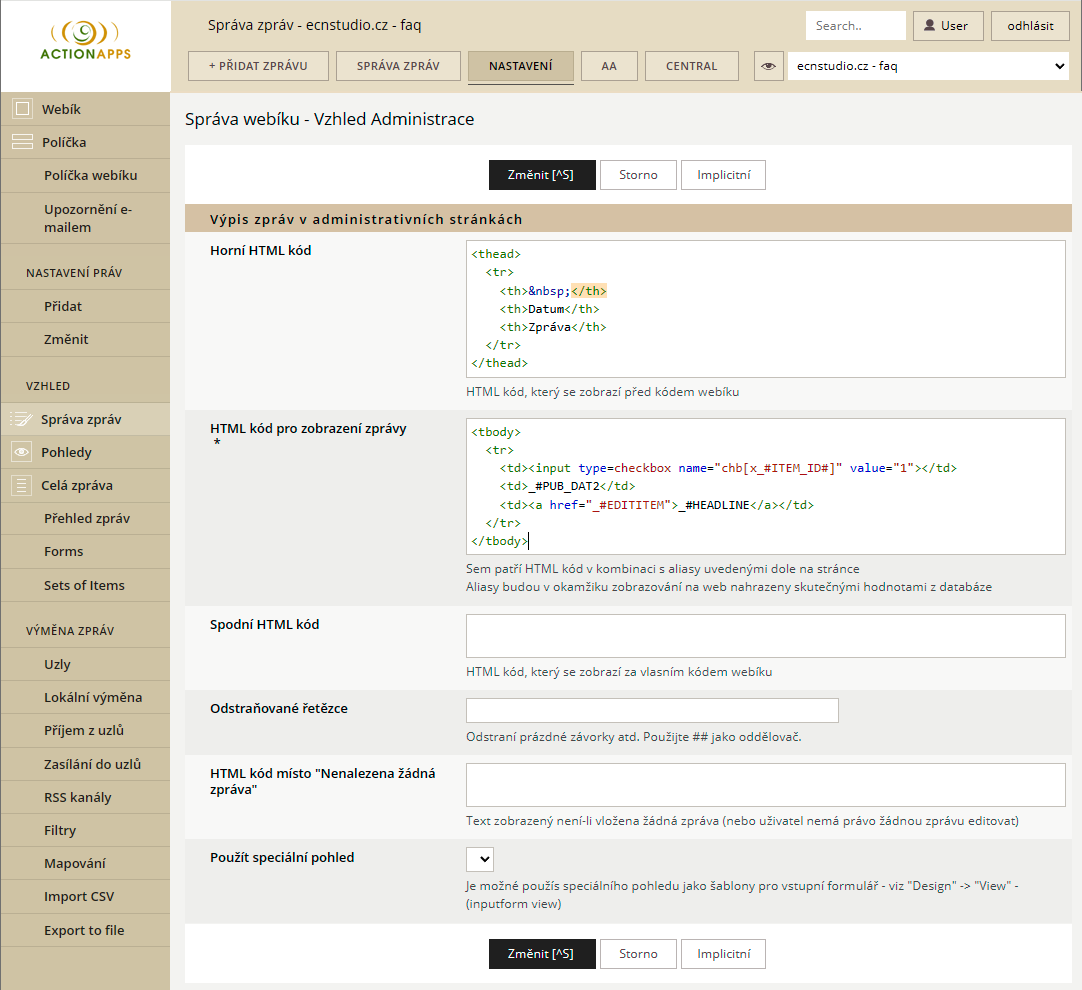Open the RSS kanály sidebar link
Viewport: 1082px width, 990px height.
coord(78,797)
